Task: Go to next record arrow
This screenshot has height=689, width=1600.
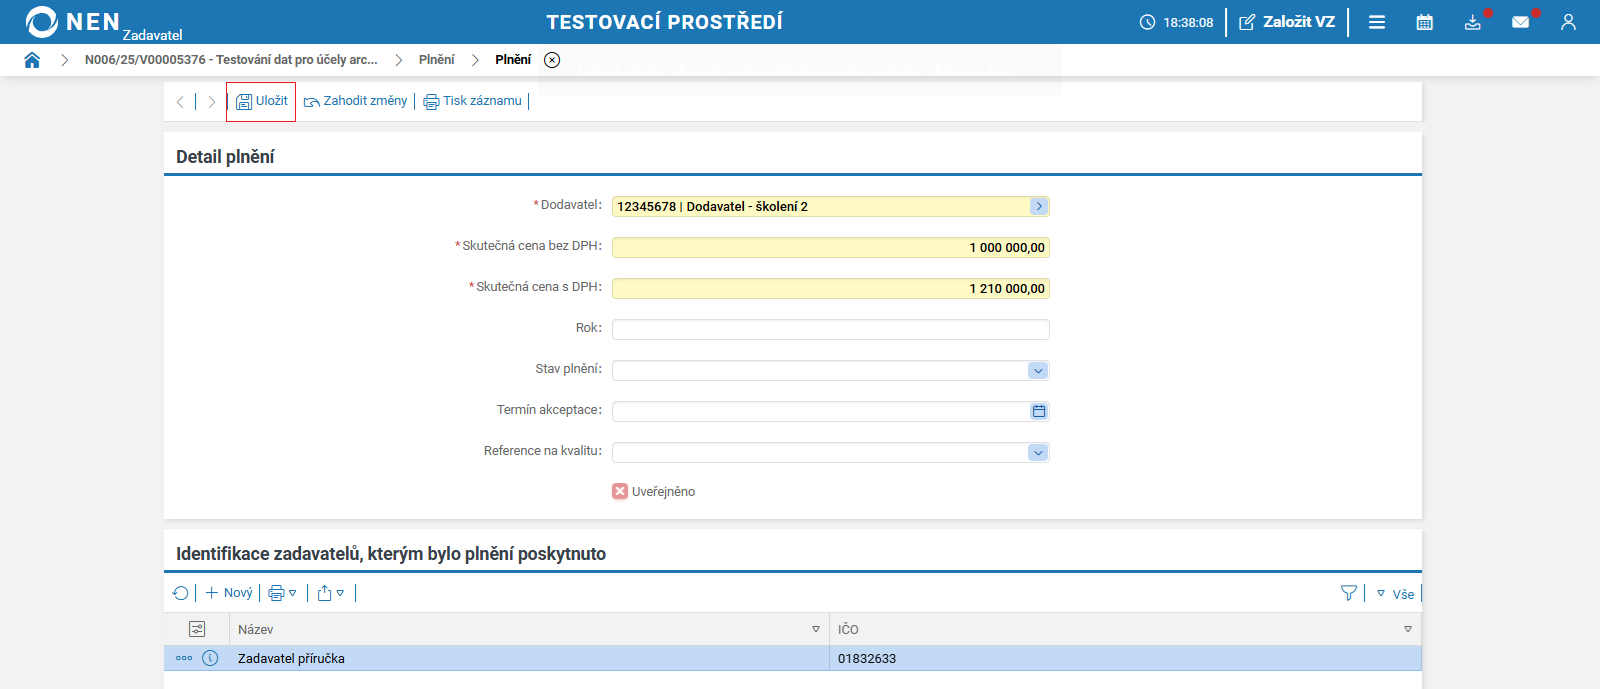Action: click(x=211, y=101)
